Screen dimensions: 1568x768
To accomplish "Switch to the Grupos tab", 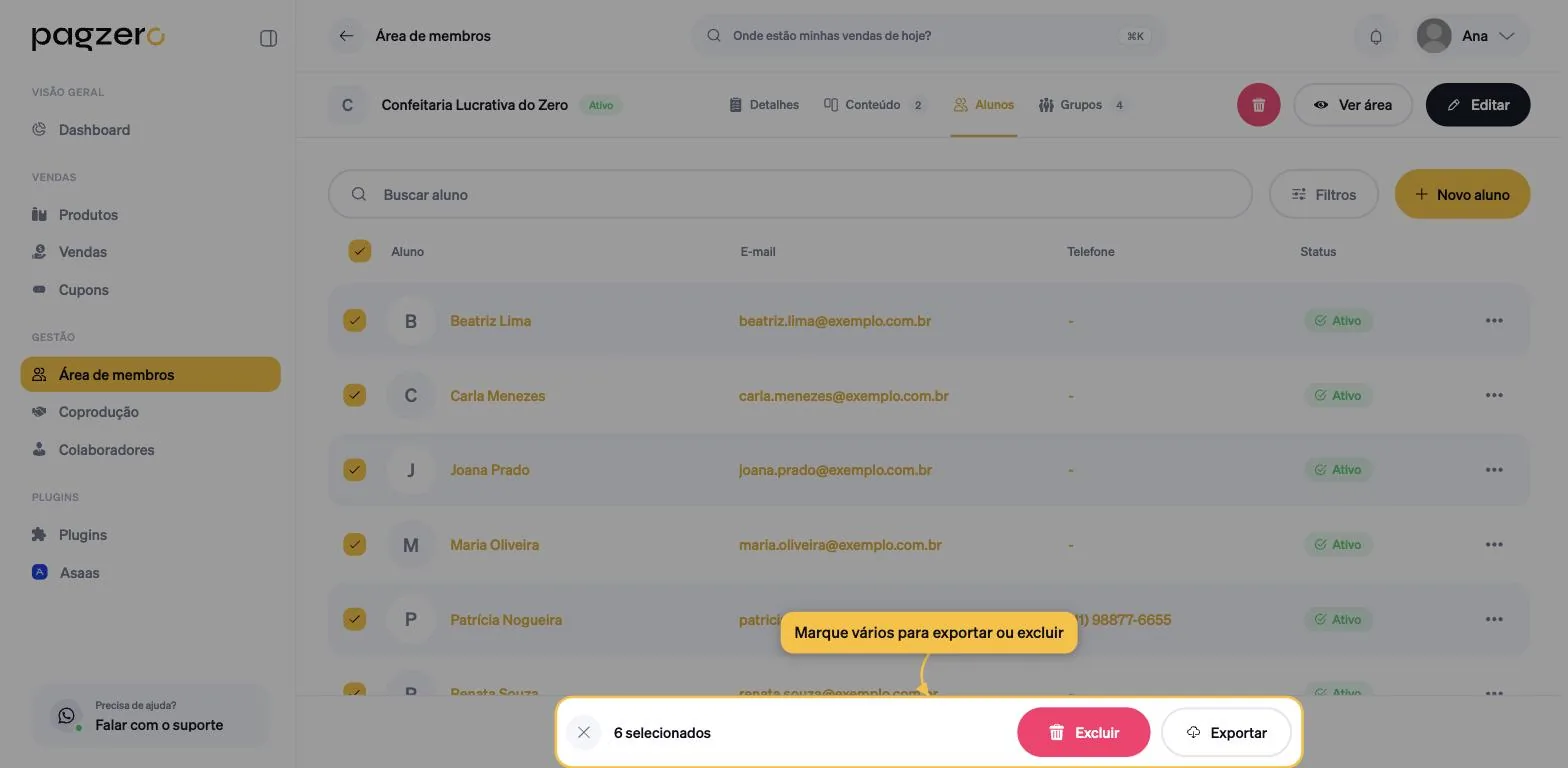I will click(x=1083, y=105).
